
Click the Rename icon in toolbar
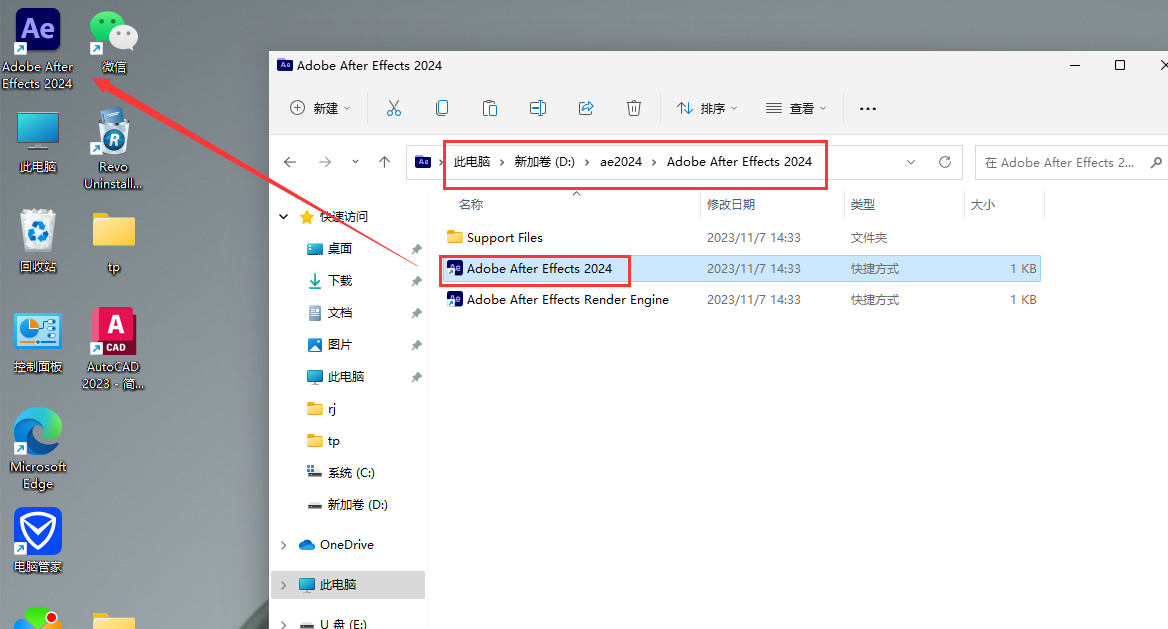[538, 108]
